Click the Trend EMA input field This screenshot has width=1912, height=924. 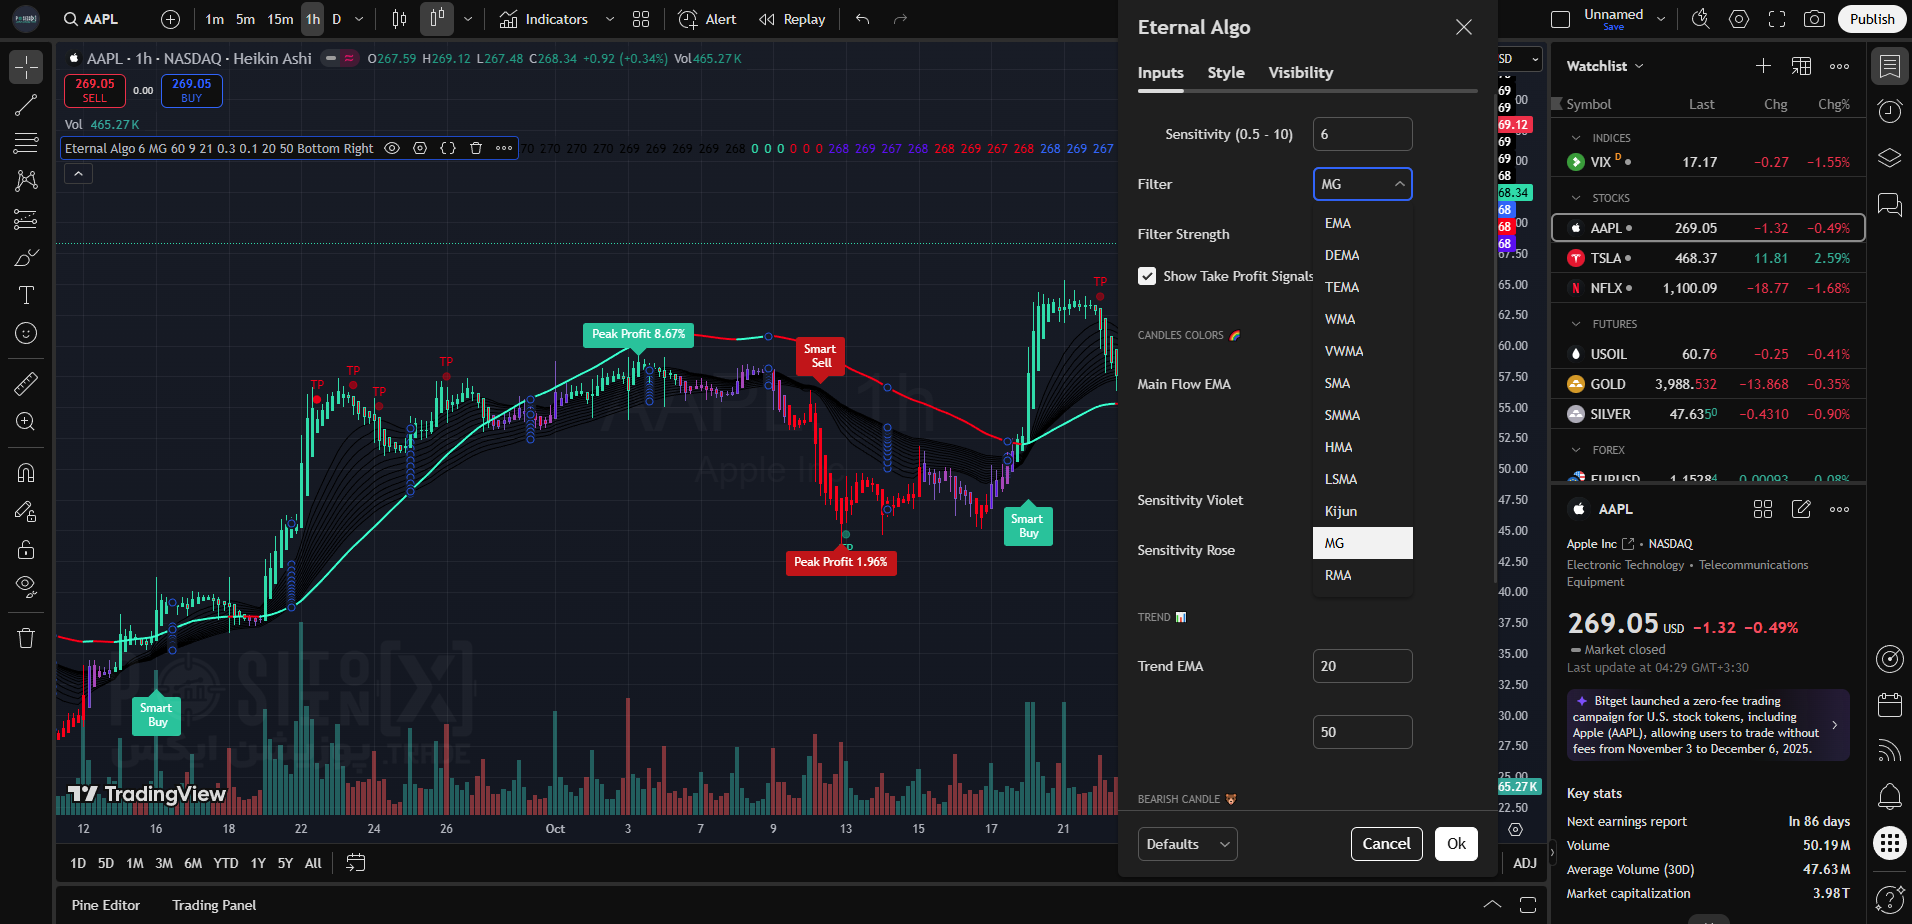tap(1362, 666)
